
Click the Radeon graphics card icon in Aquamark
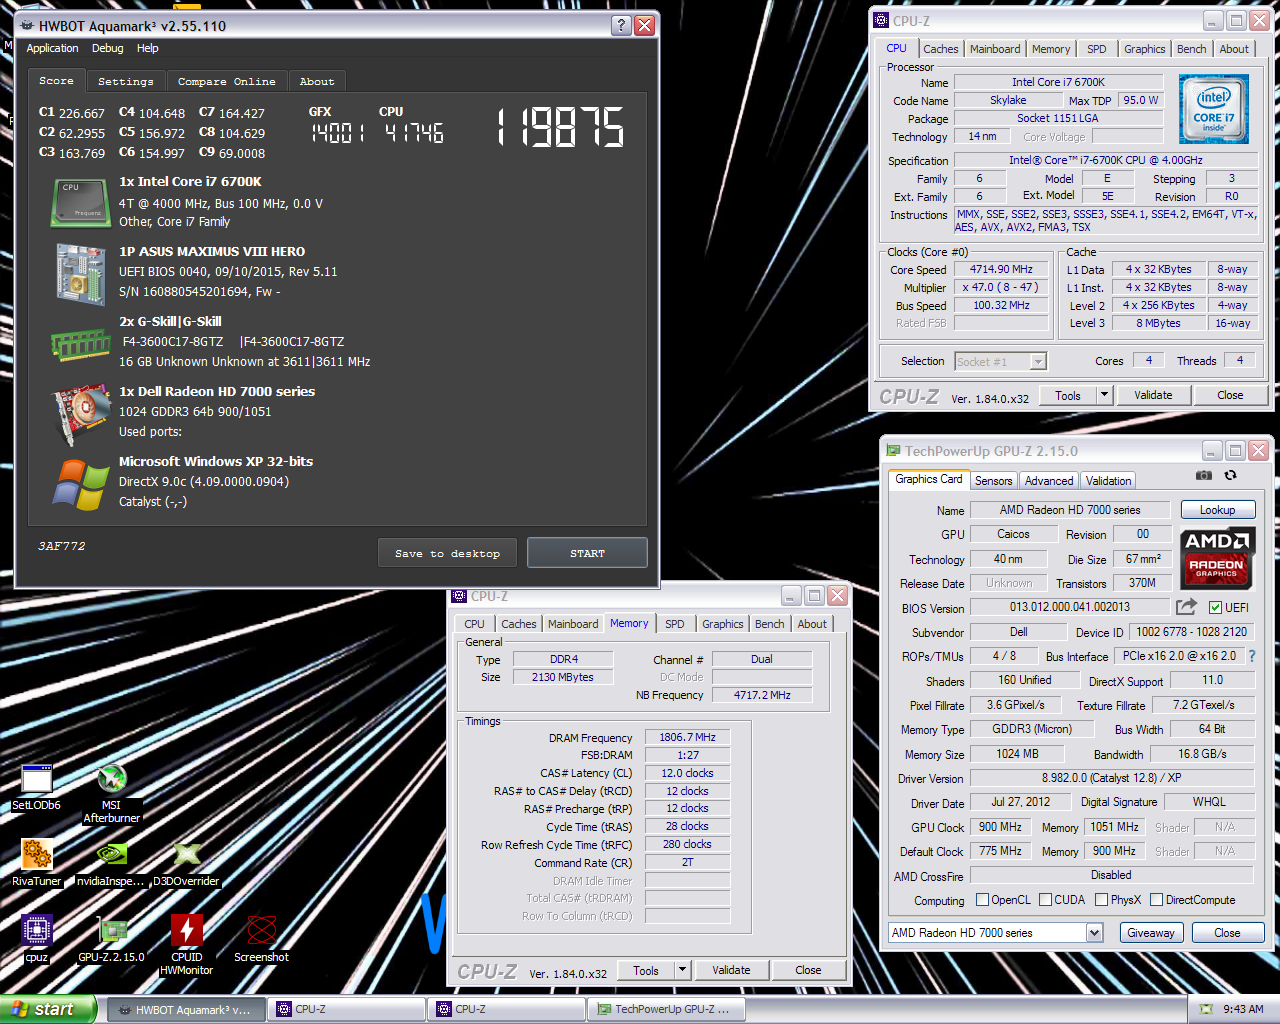[x=81, y=413]
